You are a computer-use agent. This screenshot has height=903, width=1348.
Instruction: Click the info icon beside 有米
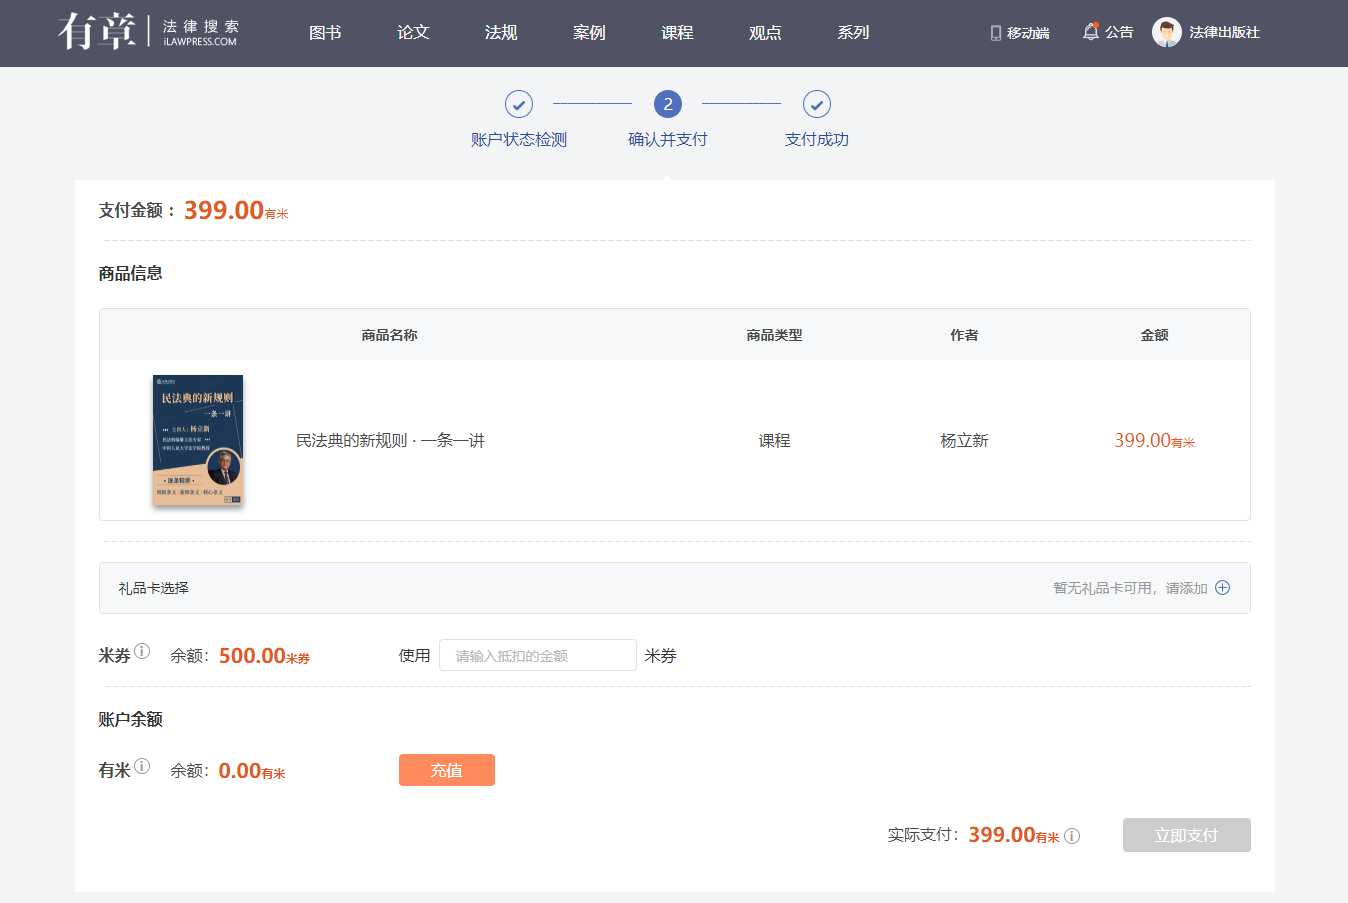[142, 766]
